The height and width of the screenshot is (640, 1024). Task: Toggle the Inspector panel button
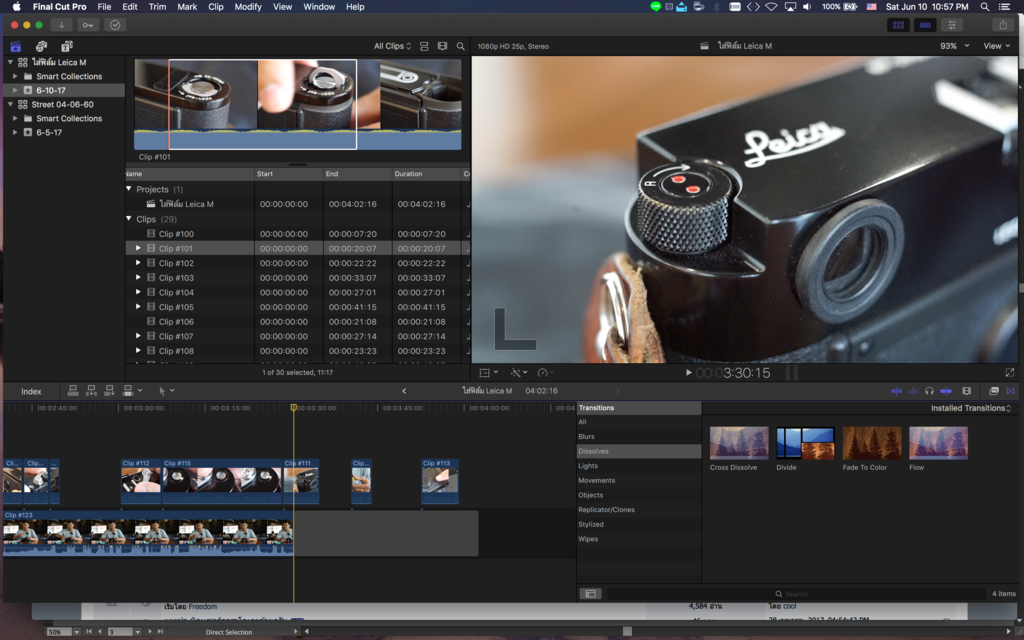pos(953,25)
